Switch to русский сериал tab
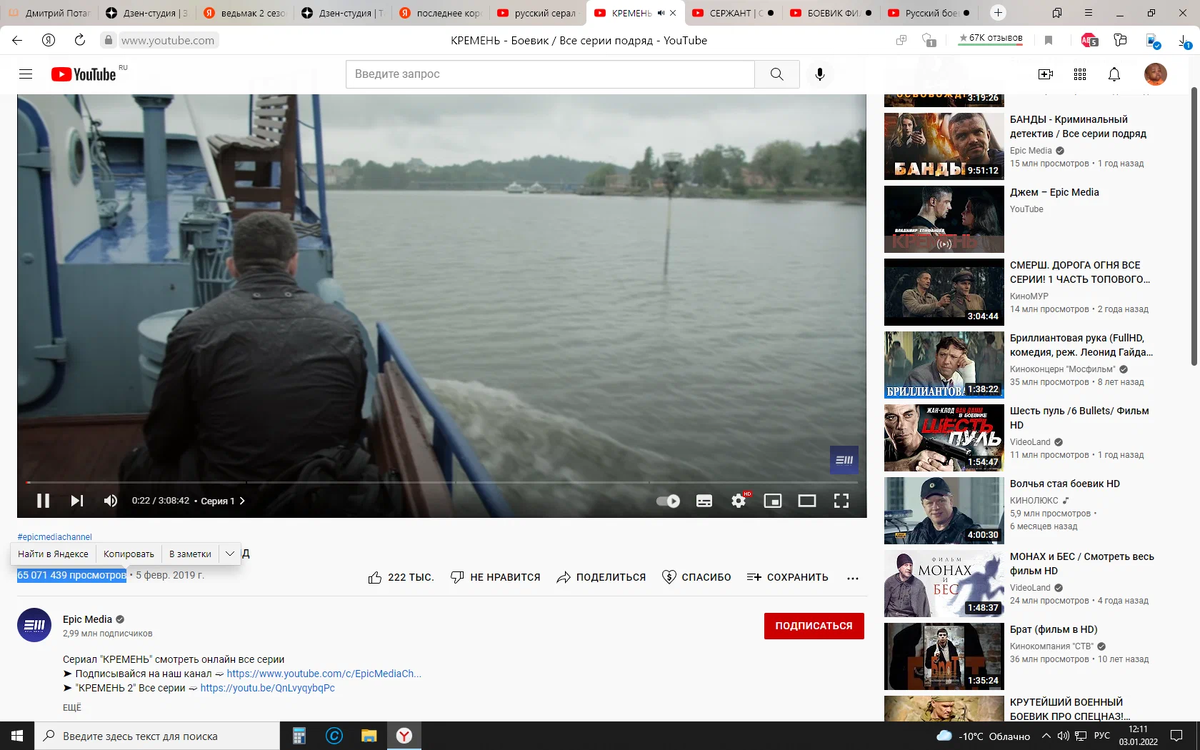 click(536, 13)
